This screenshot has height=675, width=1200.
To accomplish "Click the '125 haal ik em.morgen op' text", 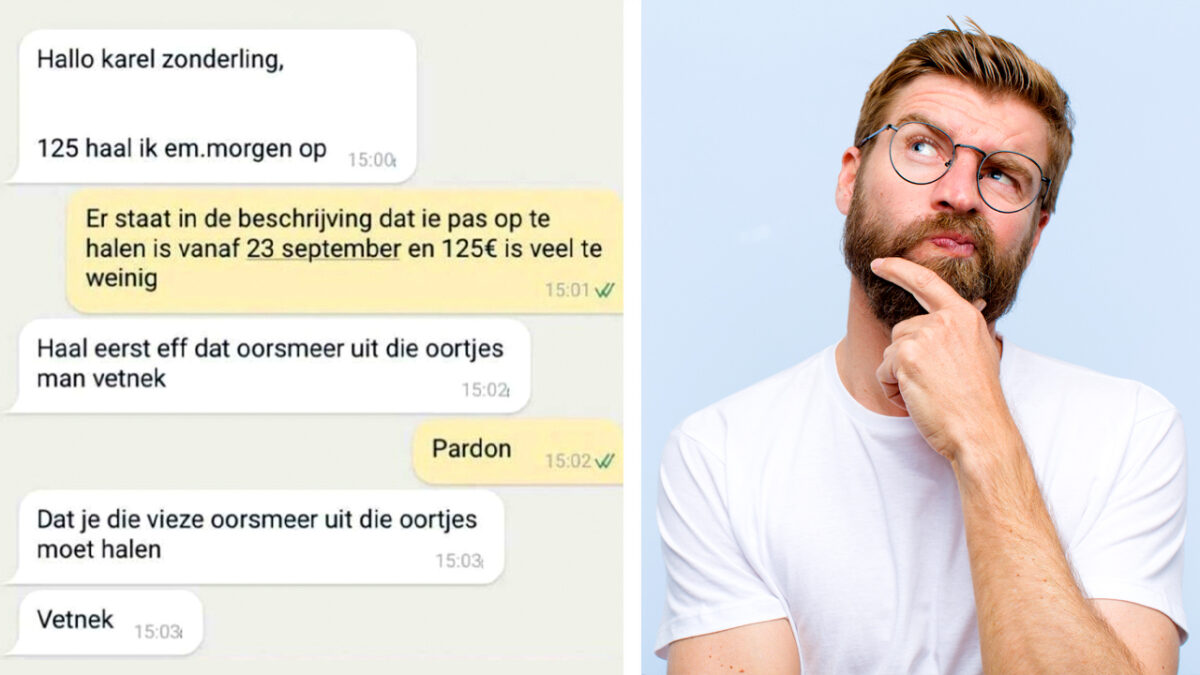I will pos(182,149).
